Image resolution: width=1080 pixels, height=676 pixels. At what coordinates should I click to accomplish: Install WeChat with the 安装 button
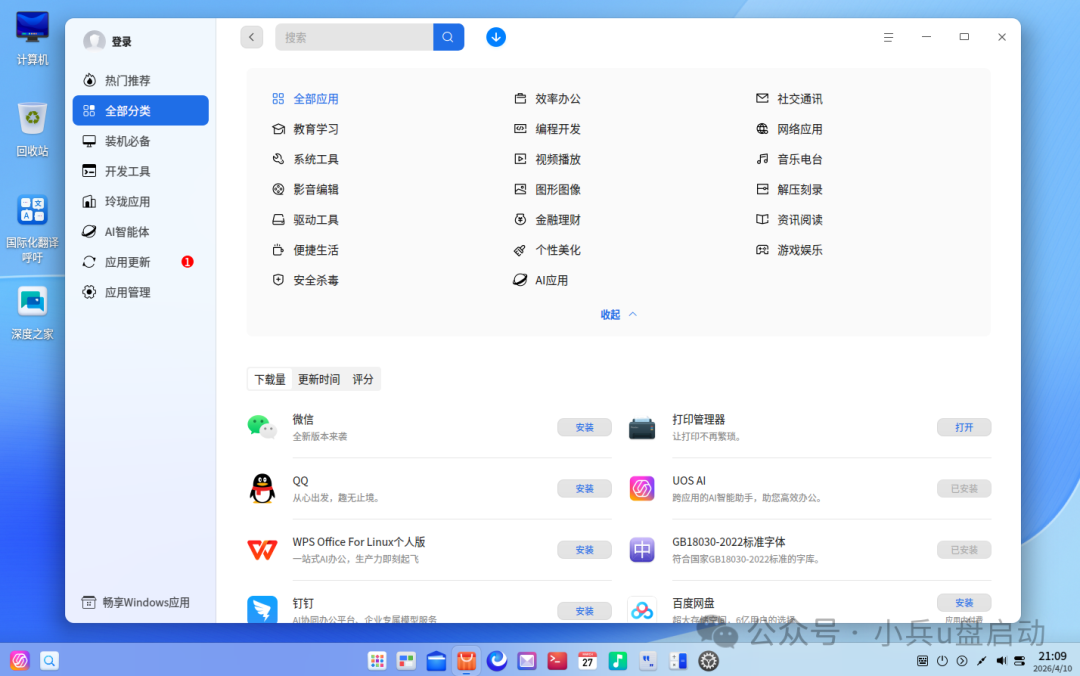584,427
